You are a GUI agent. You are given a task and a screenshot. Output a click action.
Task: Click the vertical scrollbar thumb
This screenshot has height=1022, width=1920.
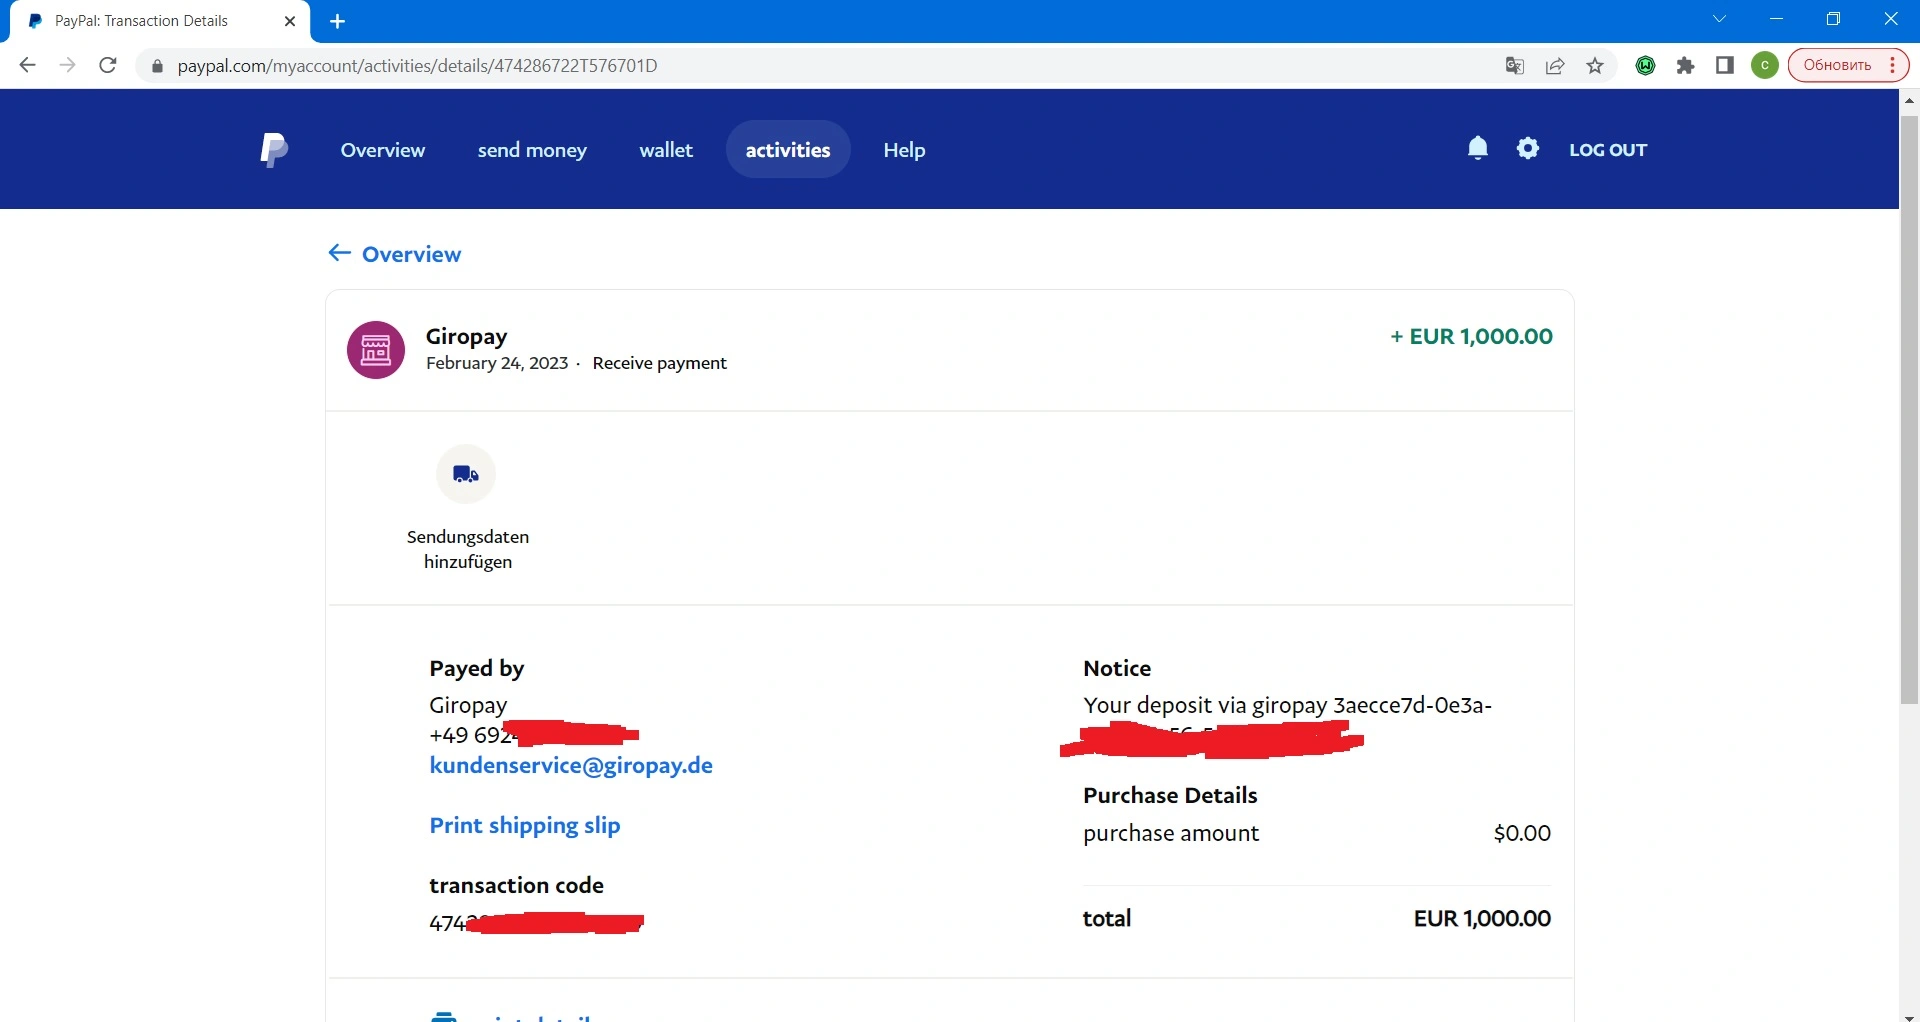1909,410
